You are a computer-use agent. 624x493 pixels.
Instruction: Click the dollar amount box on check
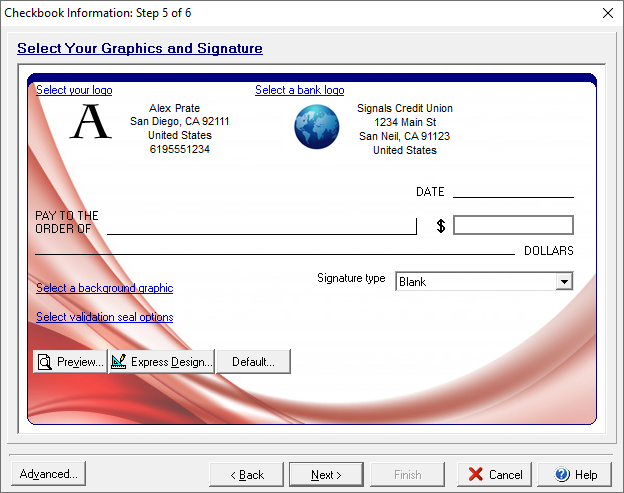[513, 225]
